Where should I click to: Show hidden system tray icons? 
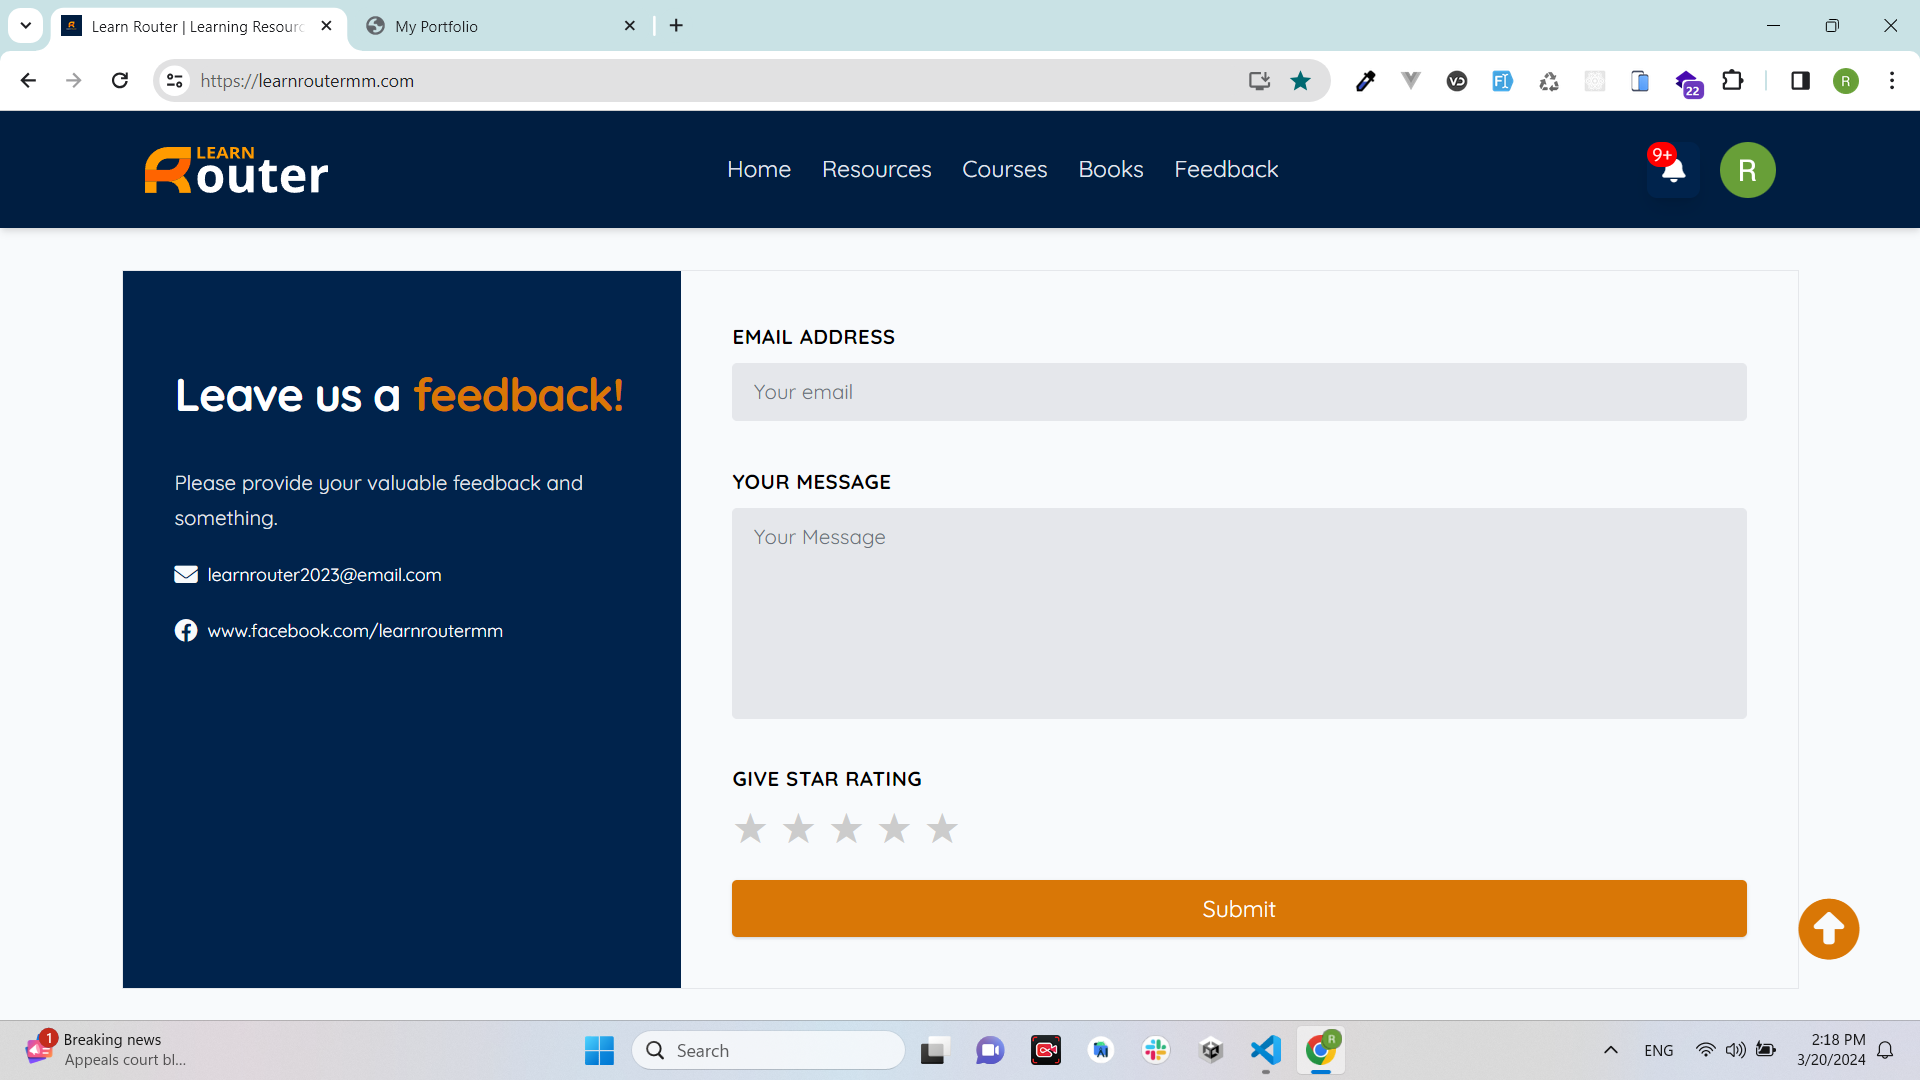tap(1610, 1050)
